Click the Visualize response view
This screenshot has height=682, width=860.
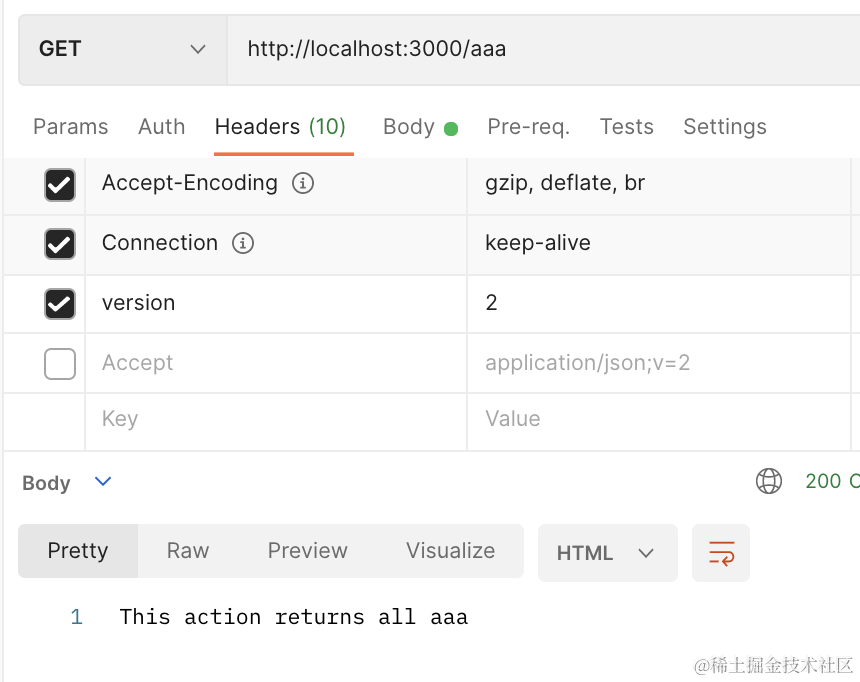pyautogui.click(x=450, y=551)
